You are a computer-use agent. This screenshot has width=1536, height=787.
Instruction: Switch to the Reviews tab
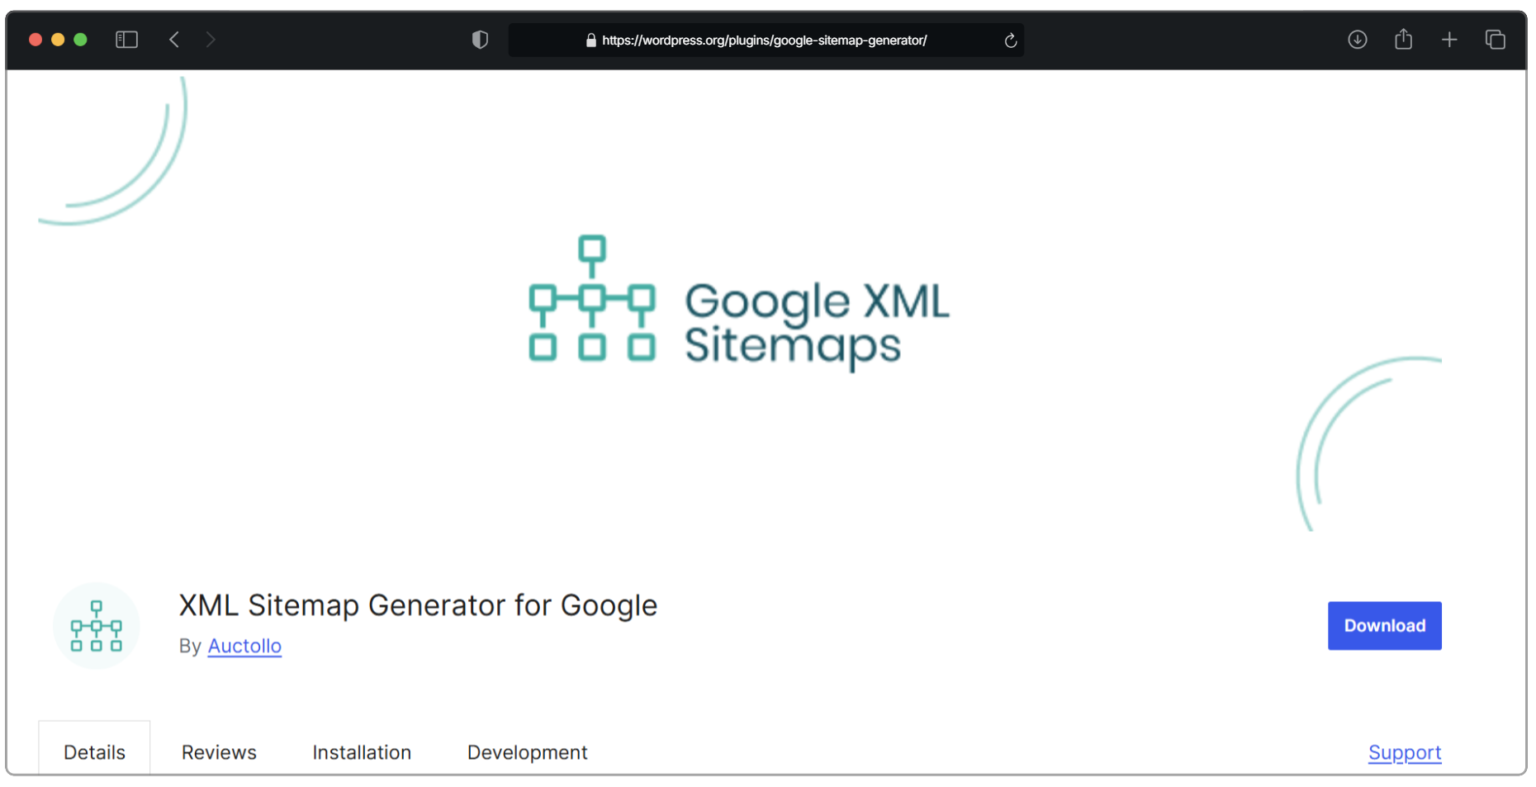tap(218, 752)
